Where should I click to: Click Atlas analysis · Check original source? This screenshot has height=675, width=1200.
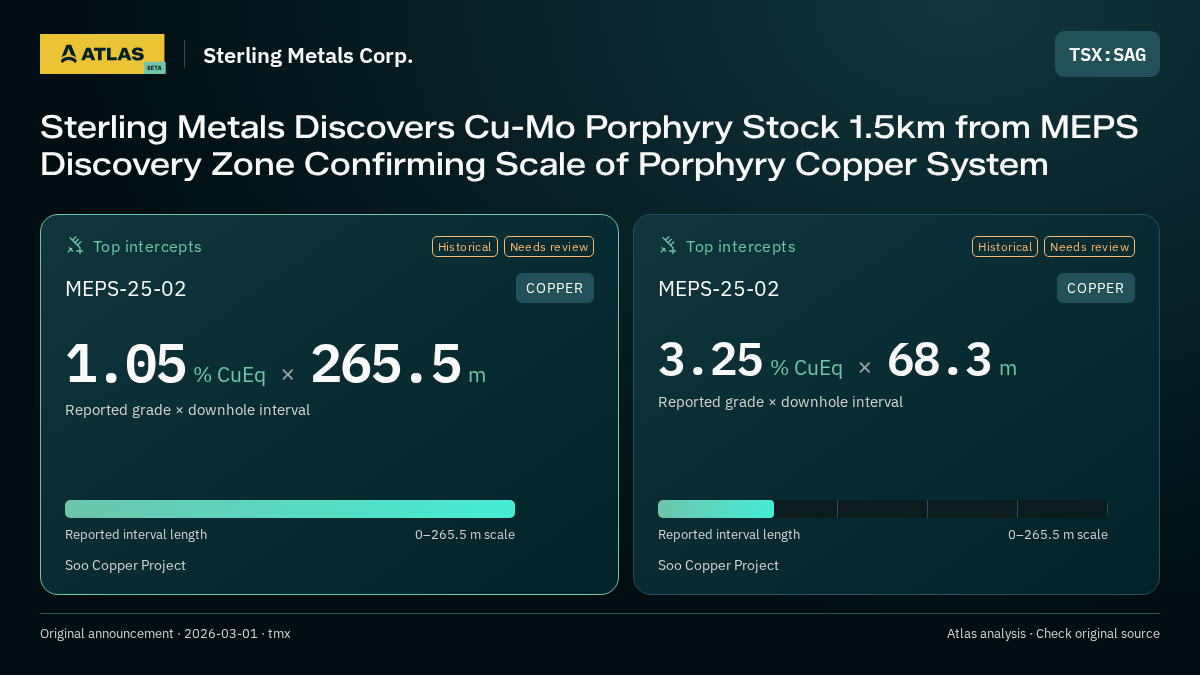click(x=1053, y=633)
